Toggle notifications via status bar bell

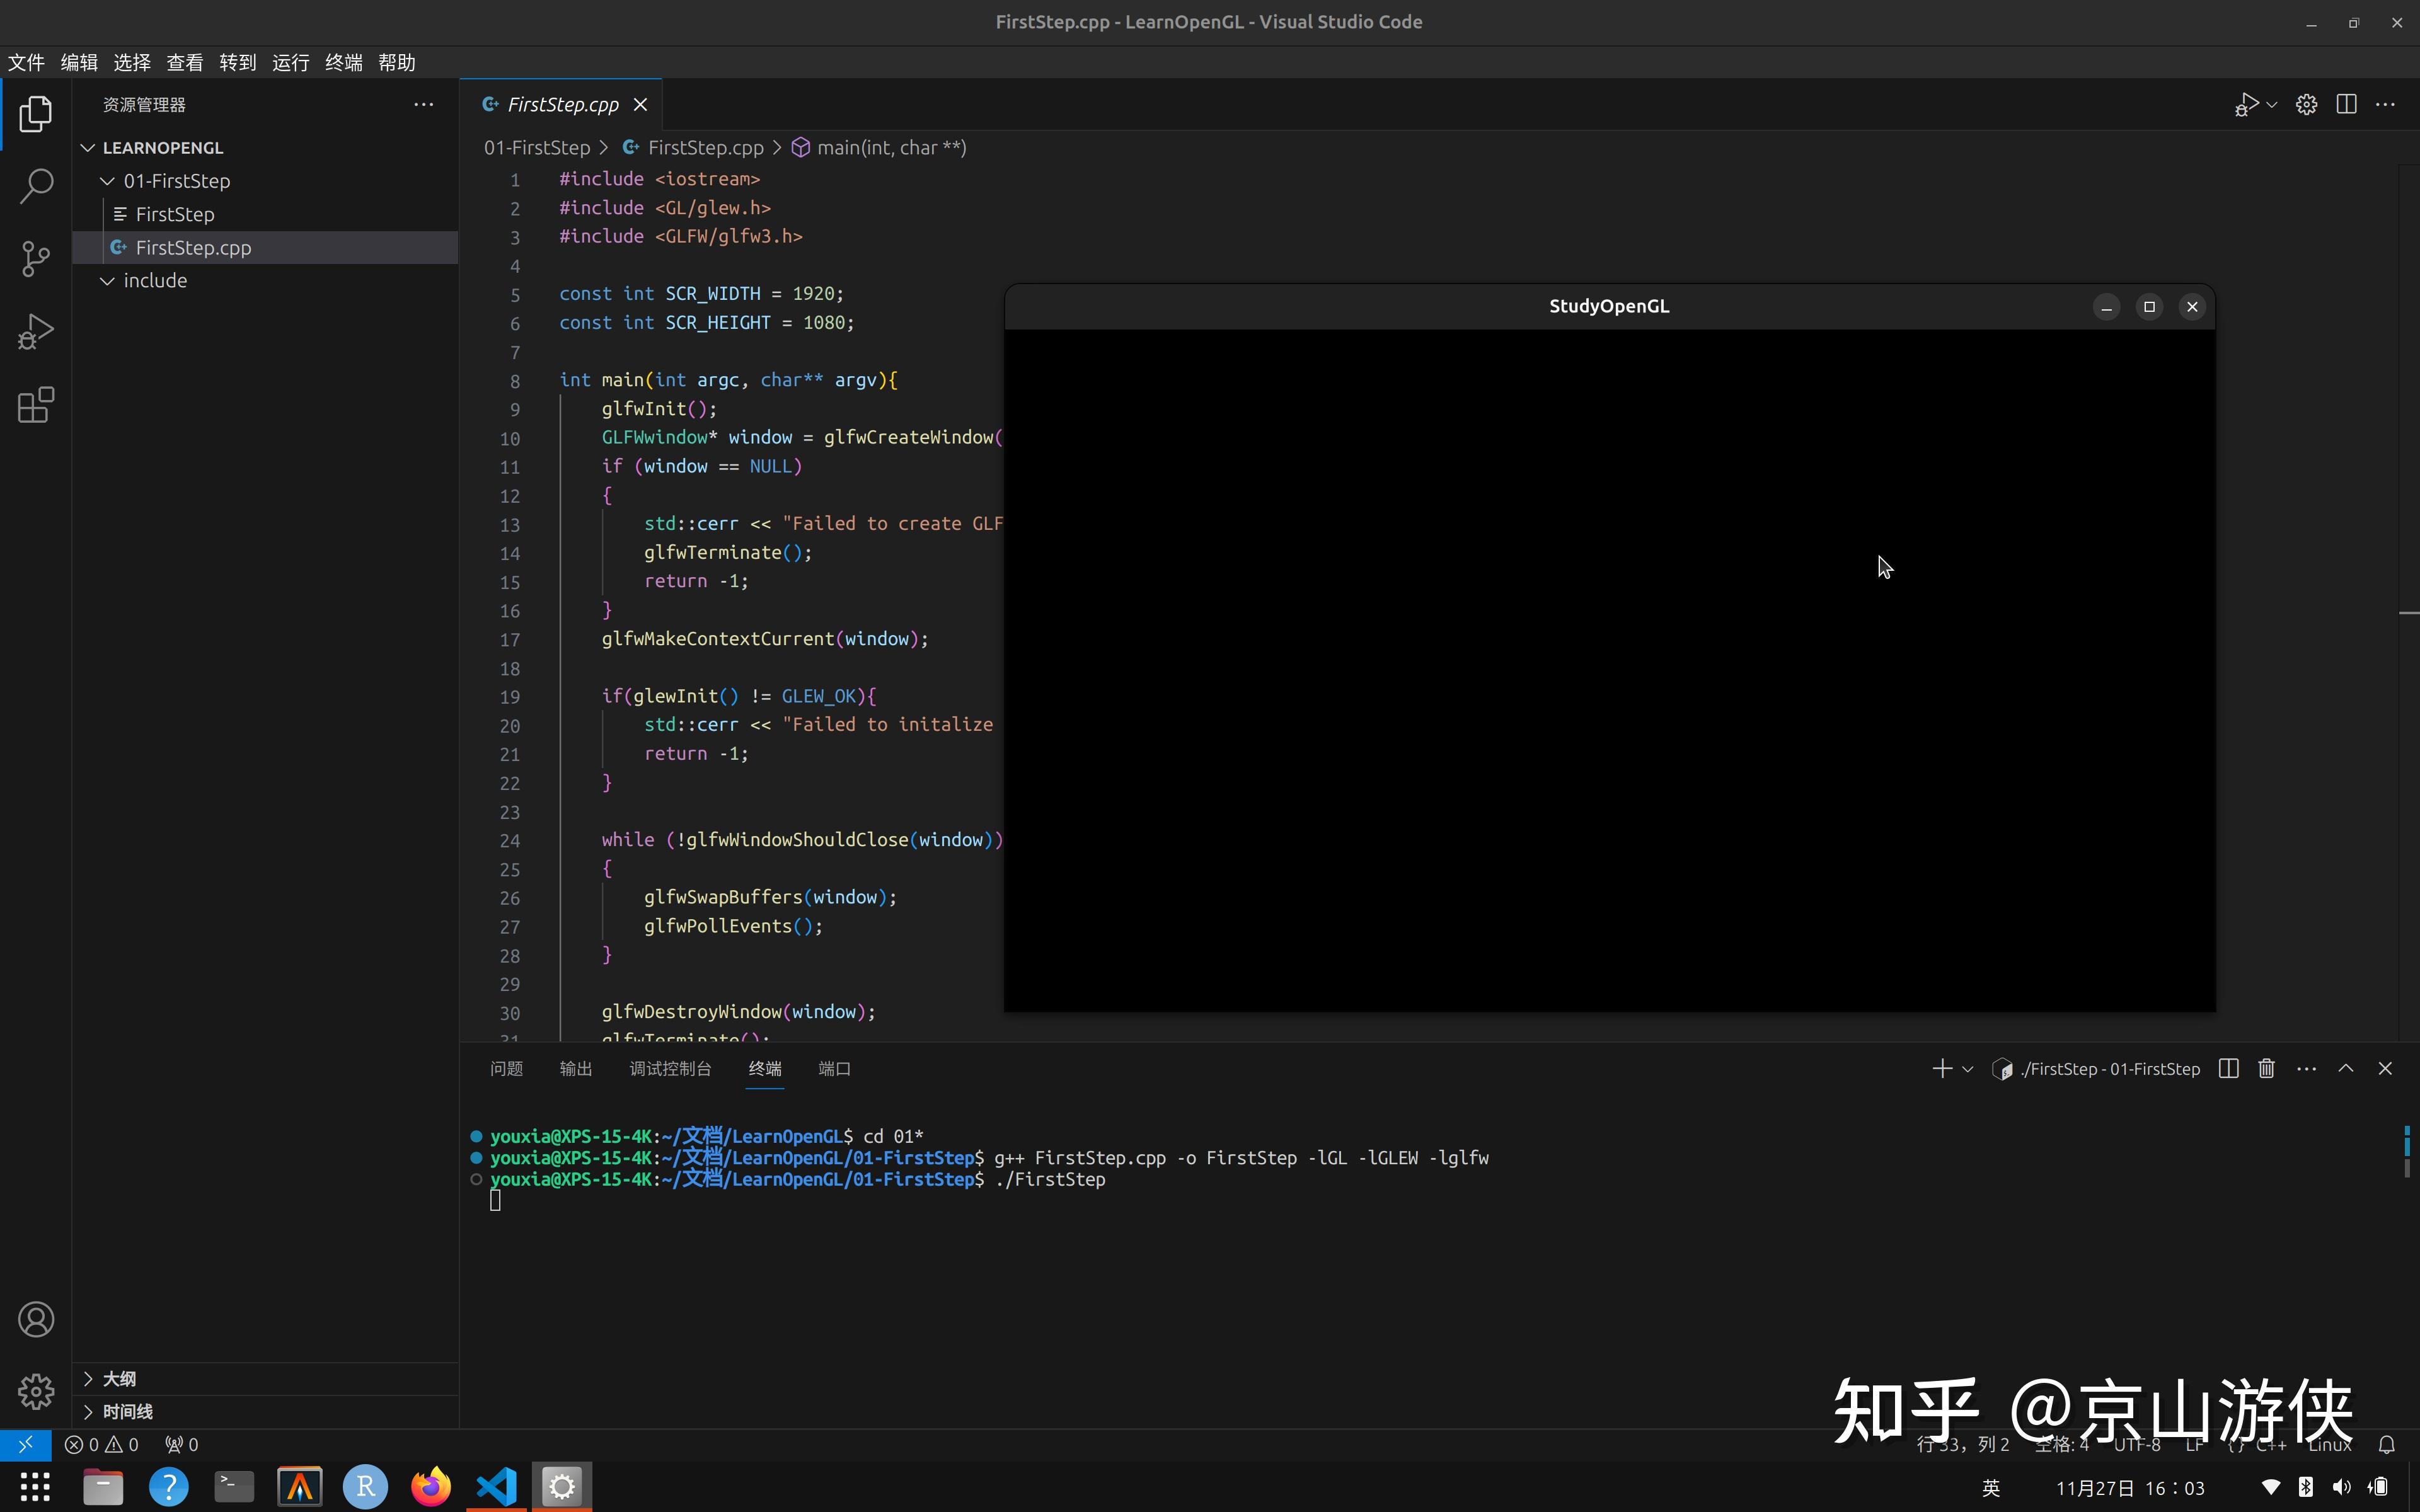[x=2388, y=1444]
